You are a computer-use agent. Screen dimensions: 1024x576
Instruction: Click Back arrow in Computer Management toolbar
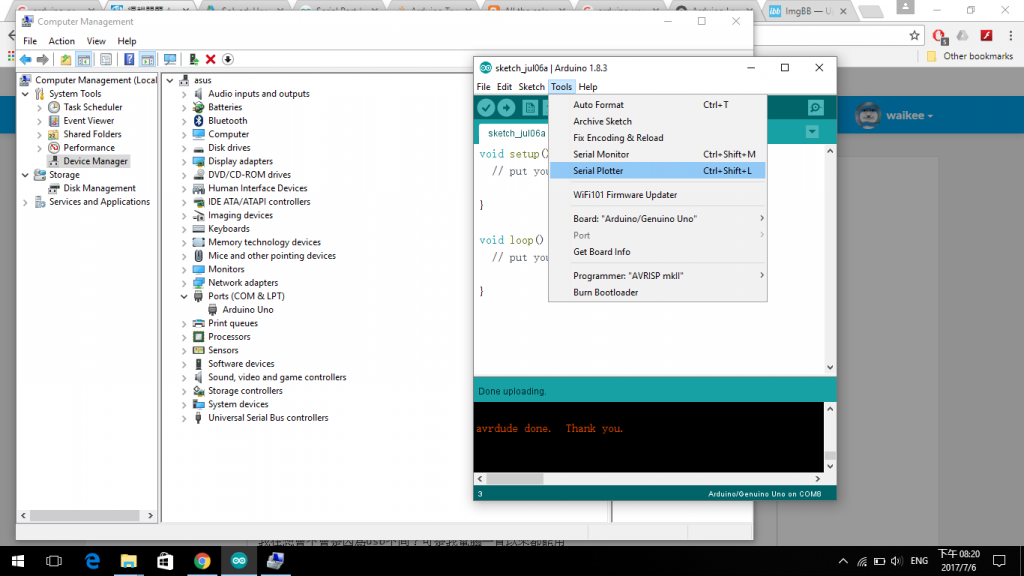click(25, 59)
